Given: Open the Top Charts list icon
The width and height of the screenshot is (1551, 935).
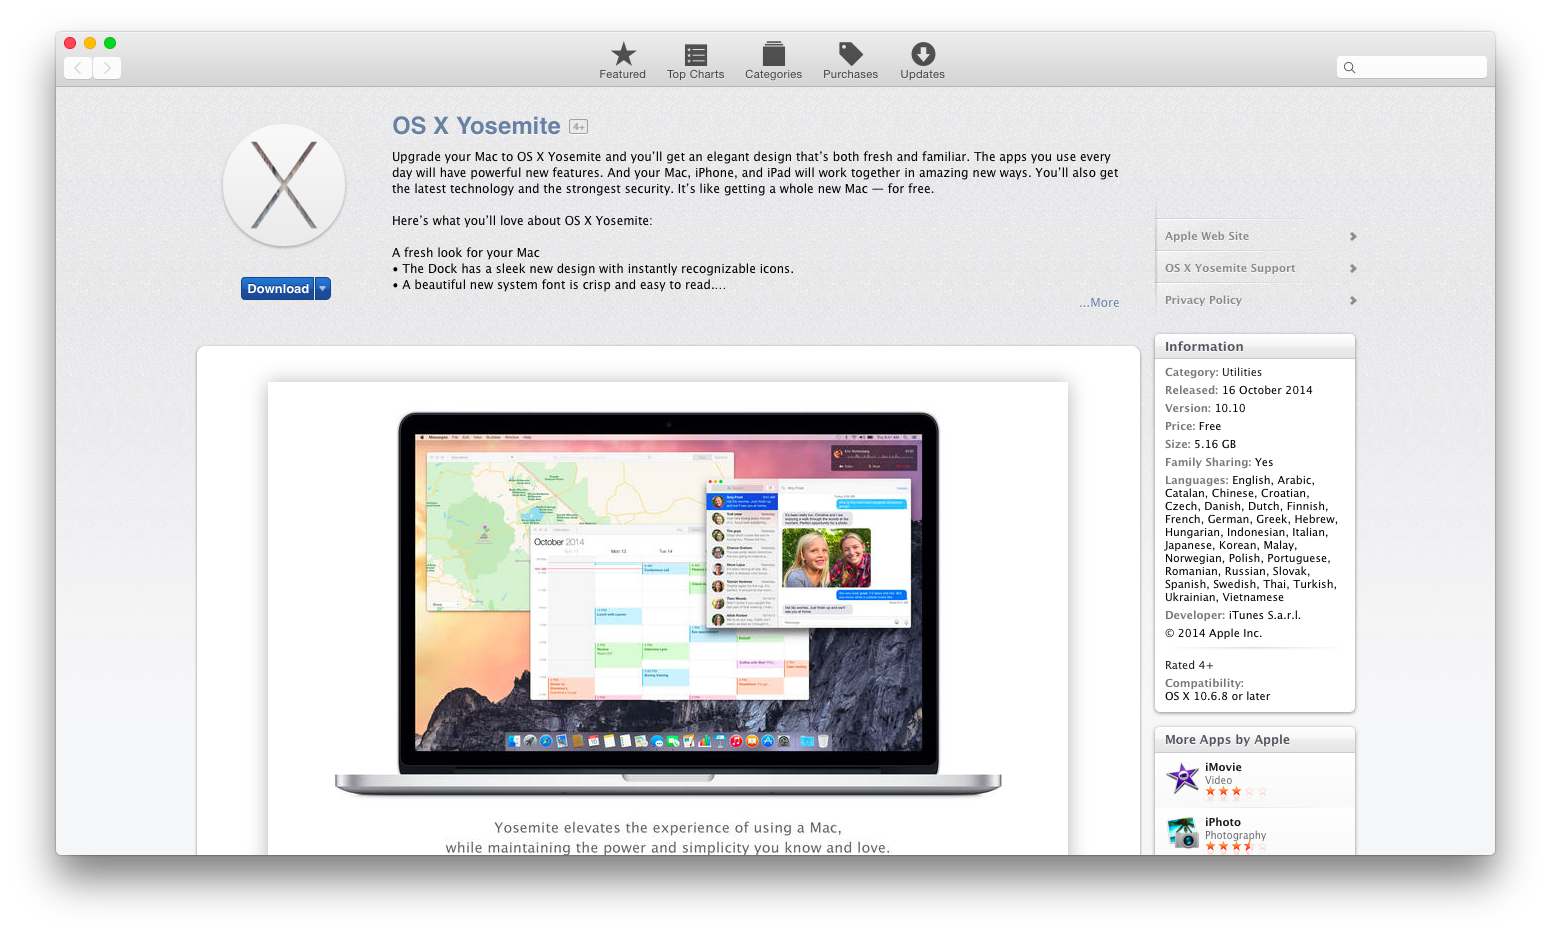Looking at the screenshot, I should pos(696,54).
